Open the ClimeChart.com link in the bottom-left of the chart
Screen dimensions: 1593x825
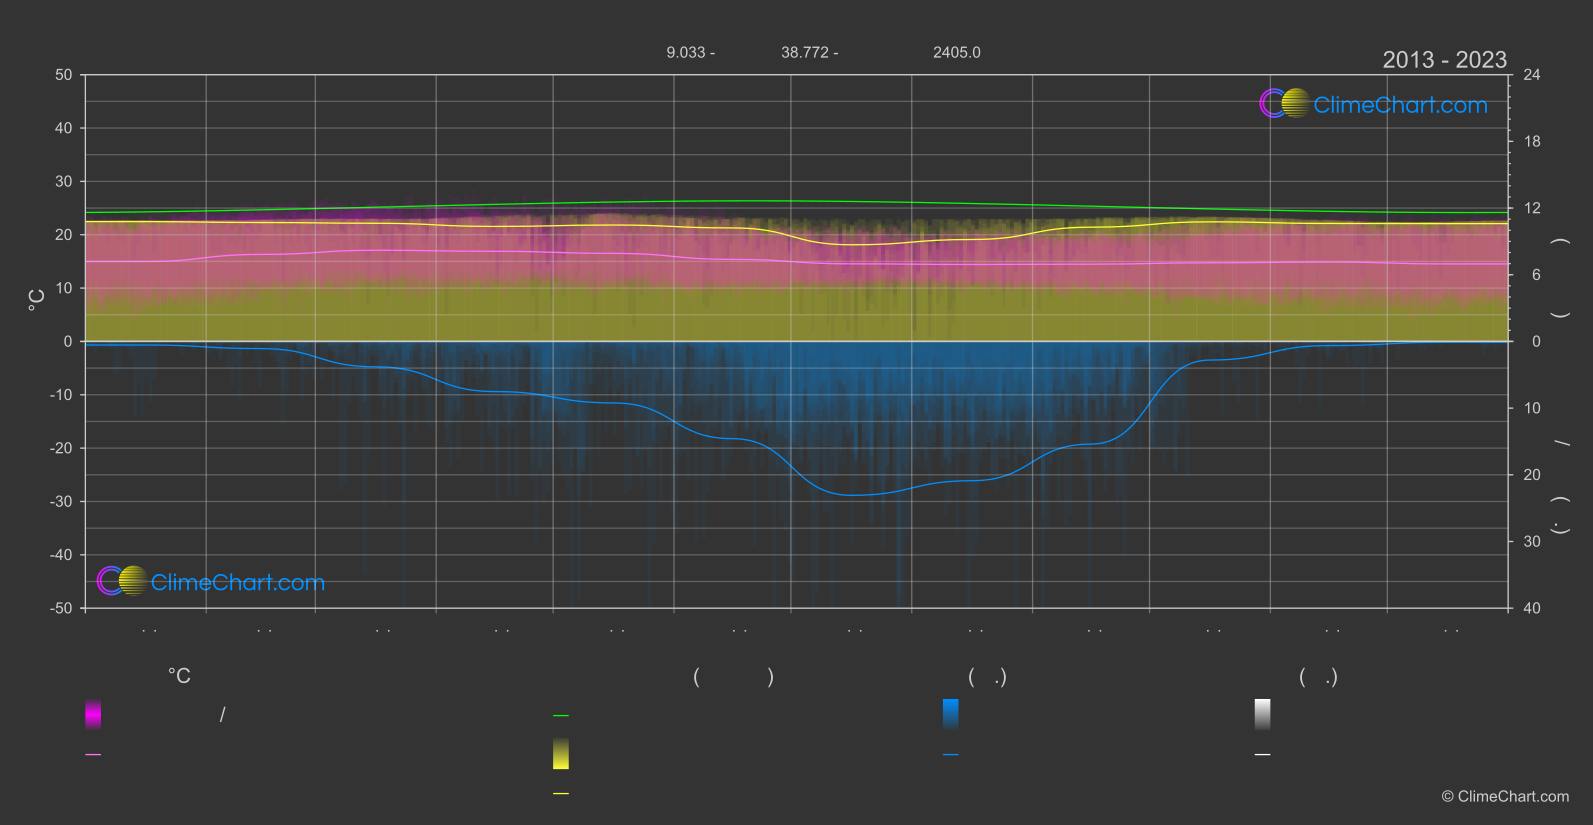(238, 582)
